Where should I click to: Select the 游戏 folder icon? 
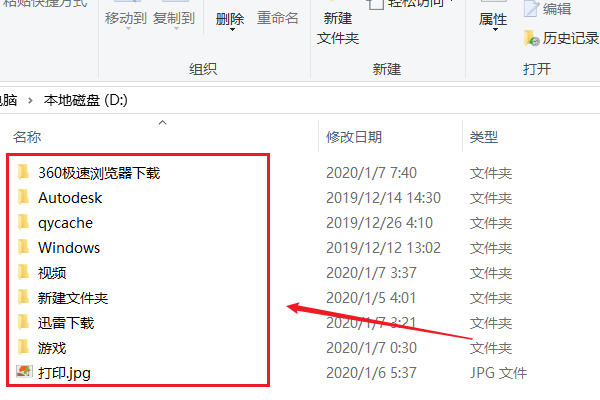pyautogui.click(x=23, y=347)
